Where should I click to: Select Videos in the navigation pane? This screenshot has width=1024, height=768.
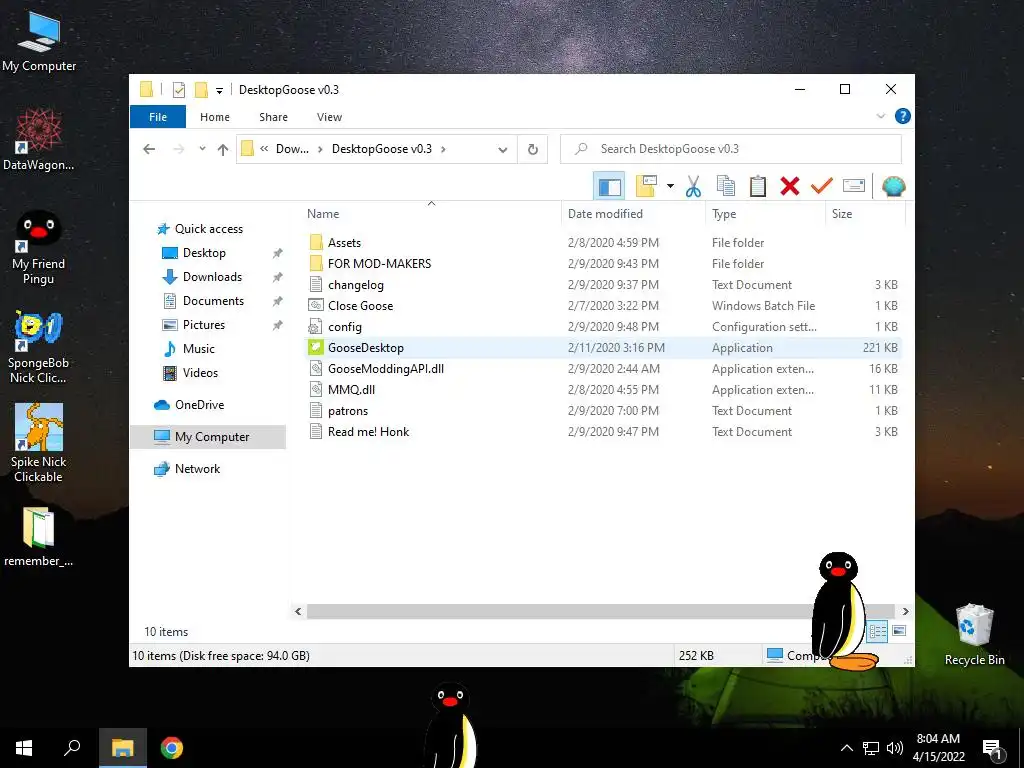coord(200,373)
